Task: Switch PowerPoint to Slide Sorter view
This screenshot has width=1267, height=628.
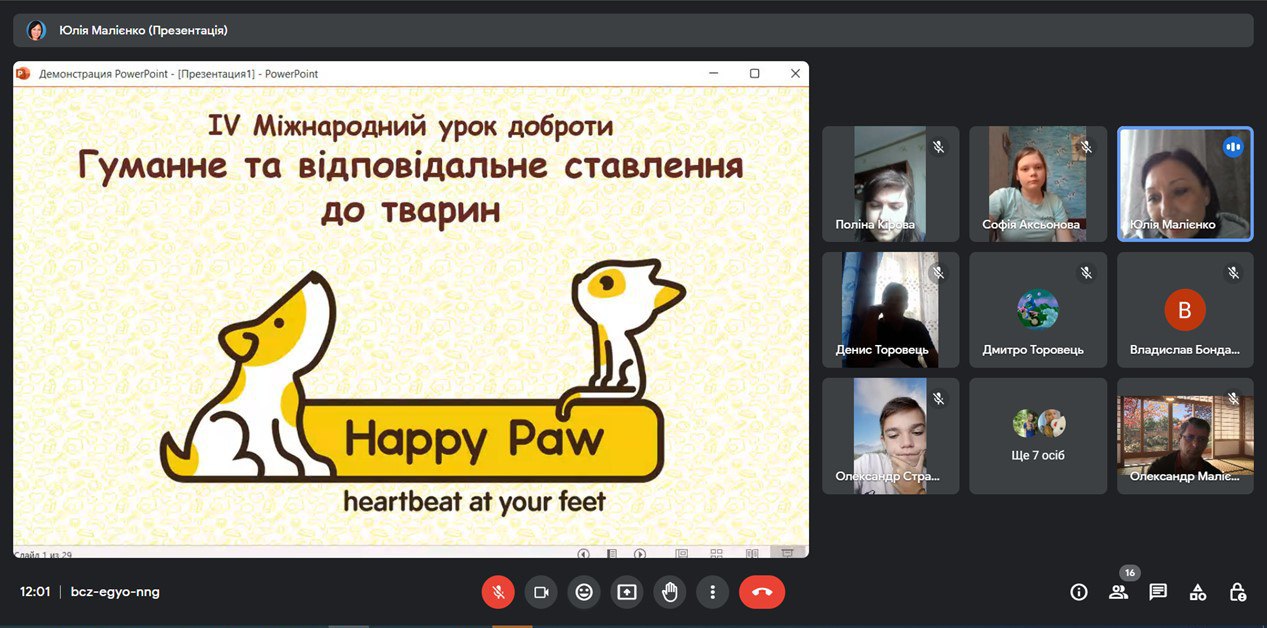Action: 716,553
